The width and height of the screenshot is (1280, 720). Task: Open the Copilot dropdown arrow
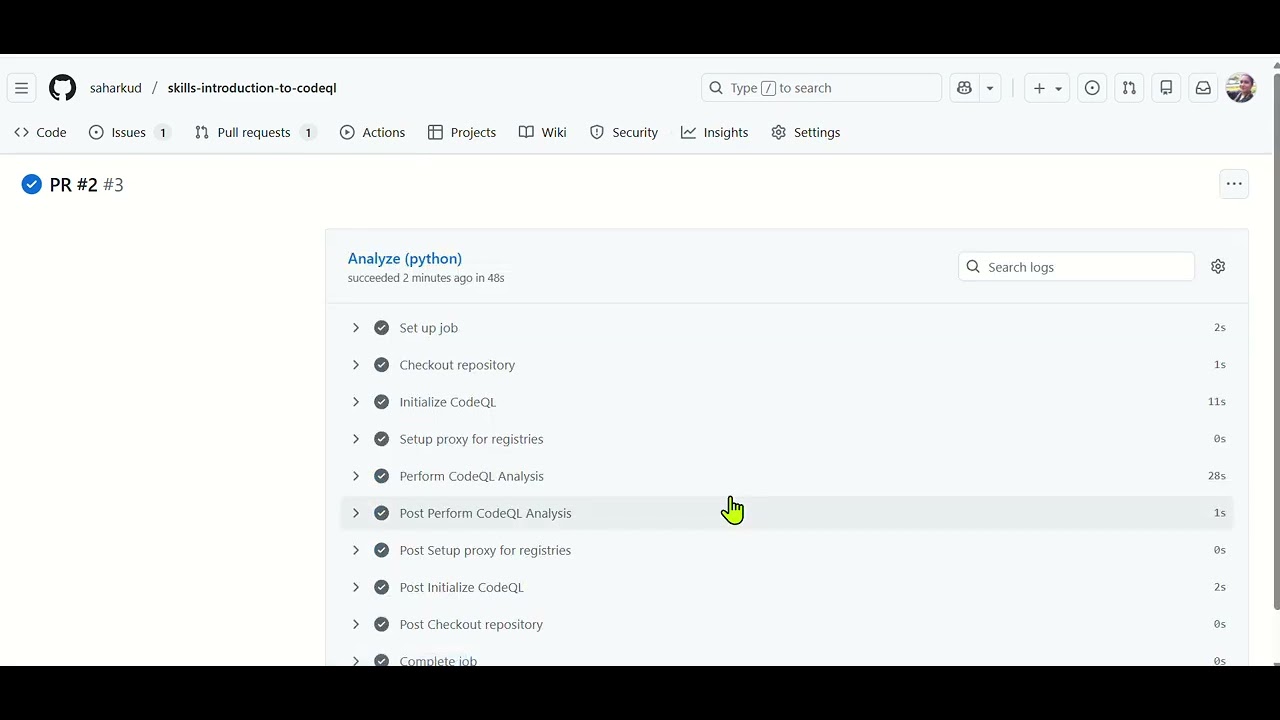point(990,88)
